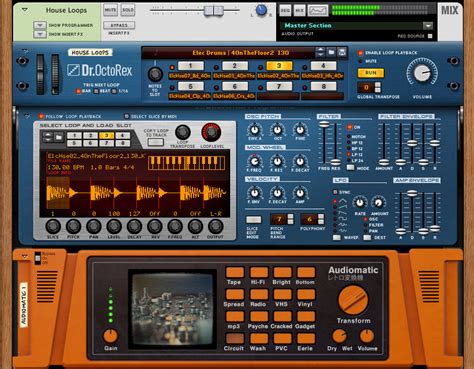Click the save patch floppy icon
Image resolution: width=474 pixels, height=369 pixels.
coord(341,52)
